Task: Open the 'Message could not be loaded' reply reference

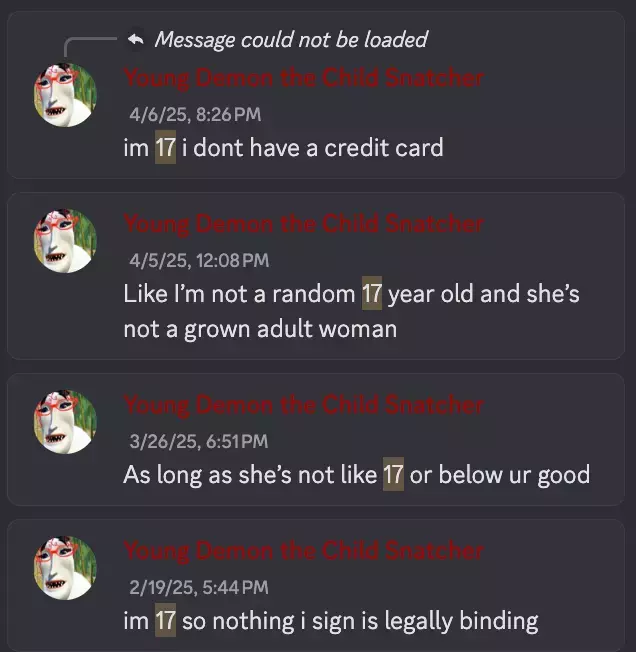Action: coord(291,40)
